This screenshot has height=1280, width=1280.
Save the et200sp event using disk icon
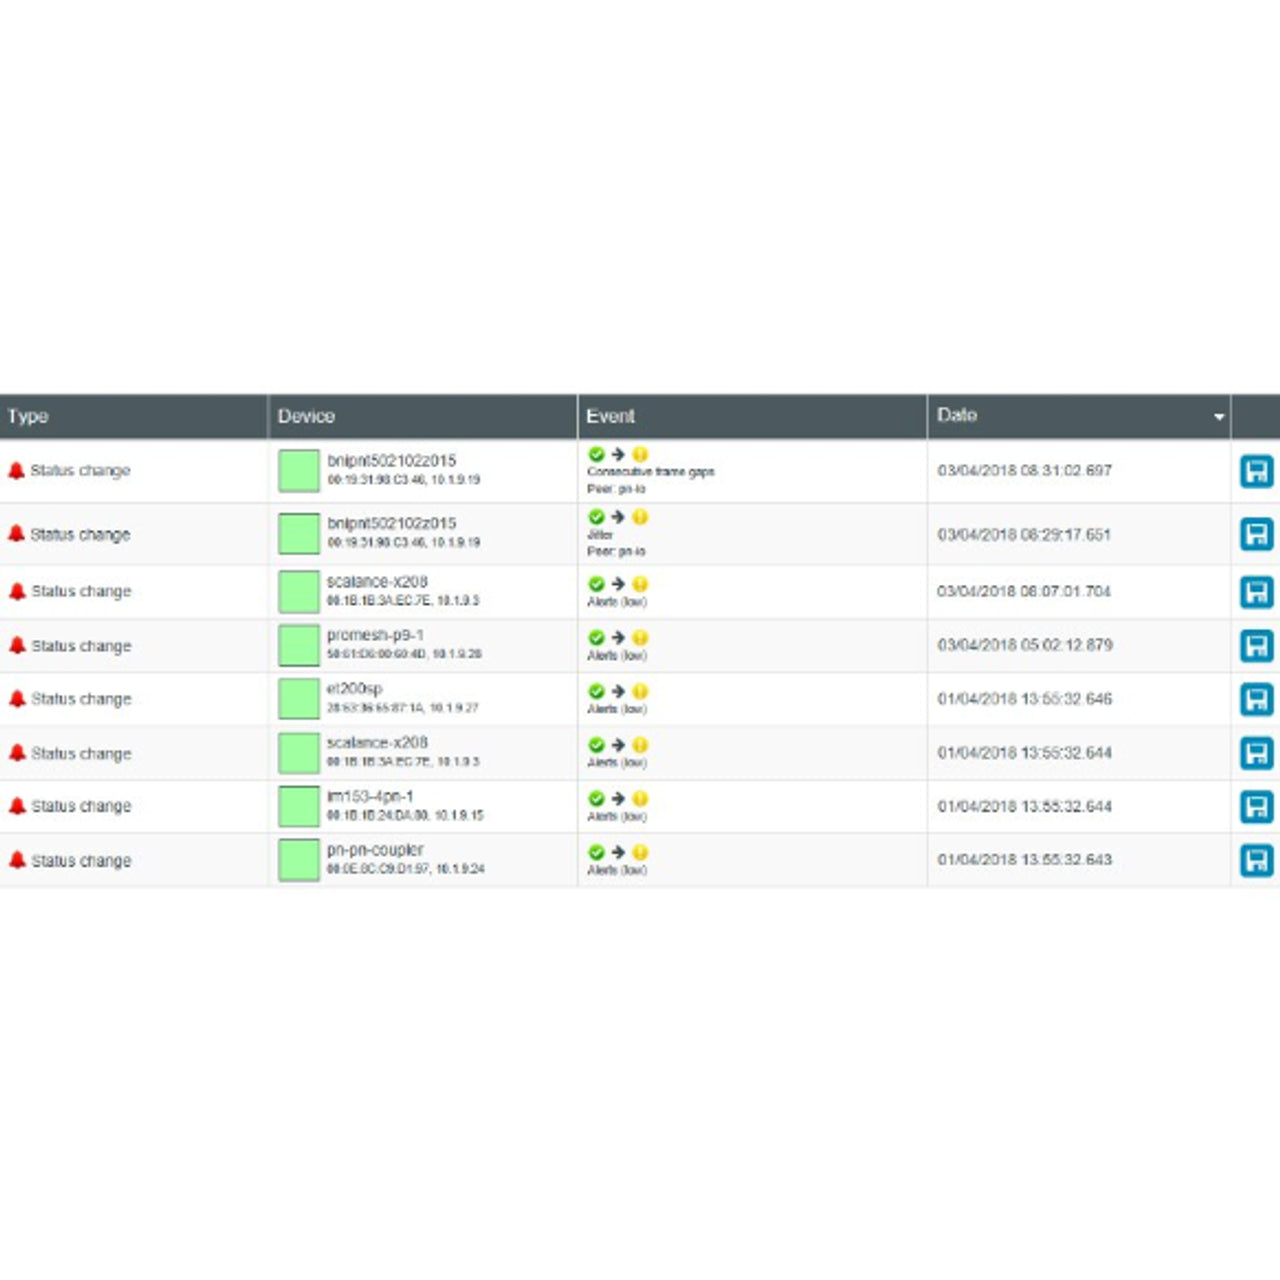(x=1256, y=699)
